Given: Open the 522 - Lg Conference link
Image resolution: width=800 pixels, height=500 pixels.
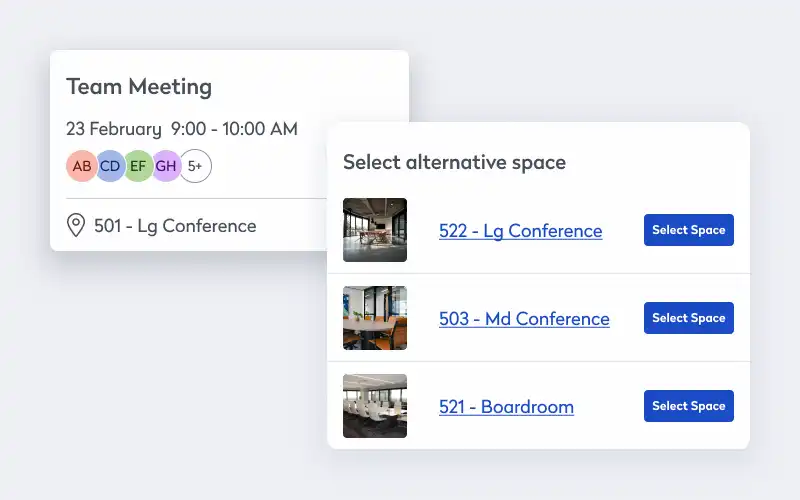Looking at the screenshot, I should click(520, 231).
